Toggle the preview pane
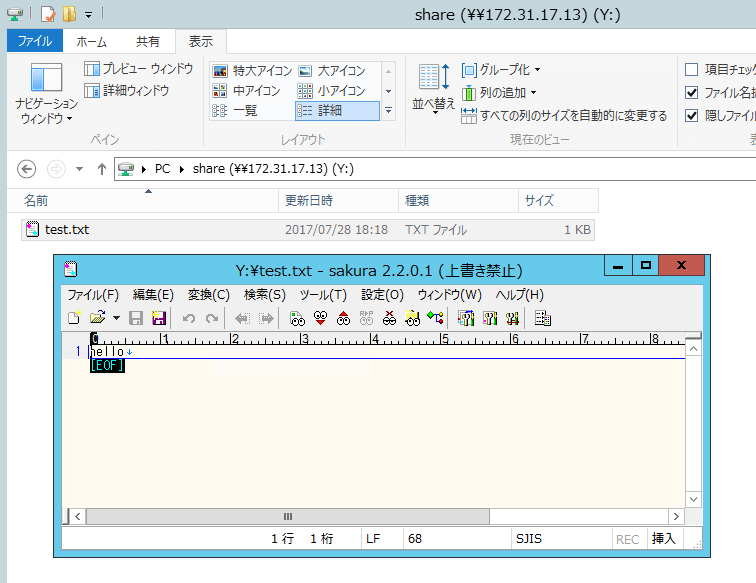 (x=138, y=69)
